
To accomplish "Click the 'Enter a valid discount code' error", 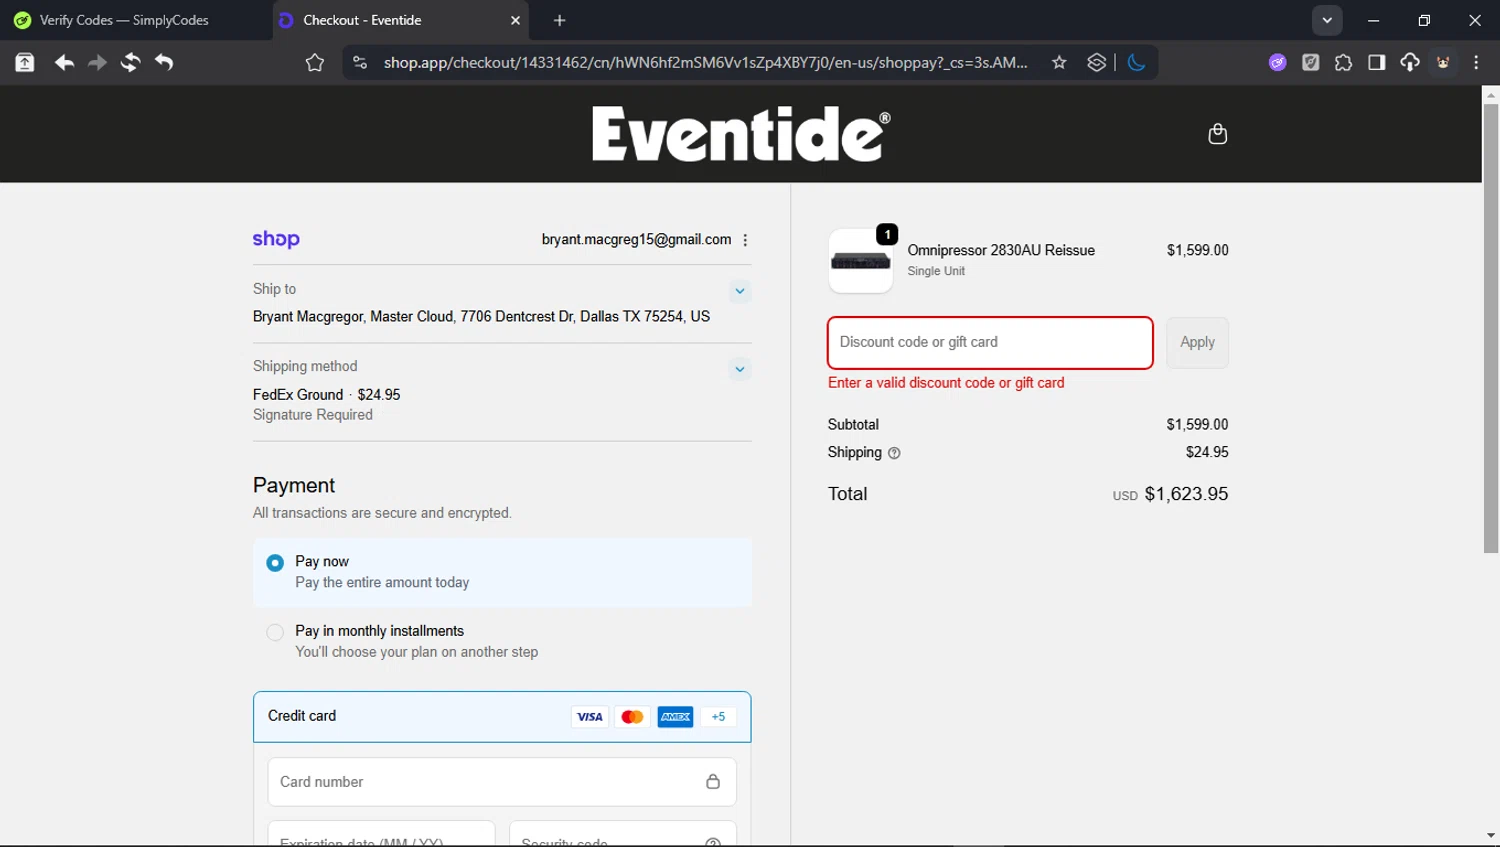I will pyautogui.click(x=946, y=383).
